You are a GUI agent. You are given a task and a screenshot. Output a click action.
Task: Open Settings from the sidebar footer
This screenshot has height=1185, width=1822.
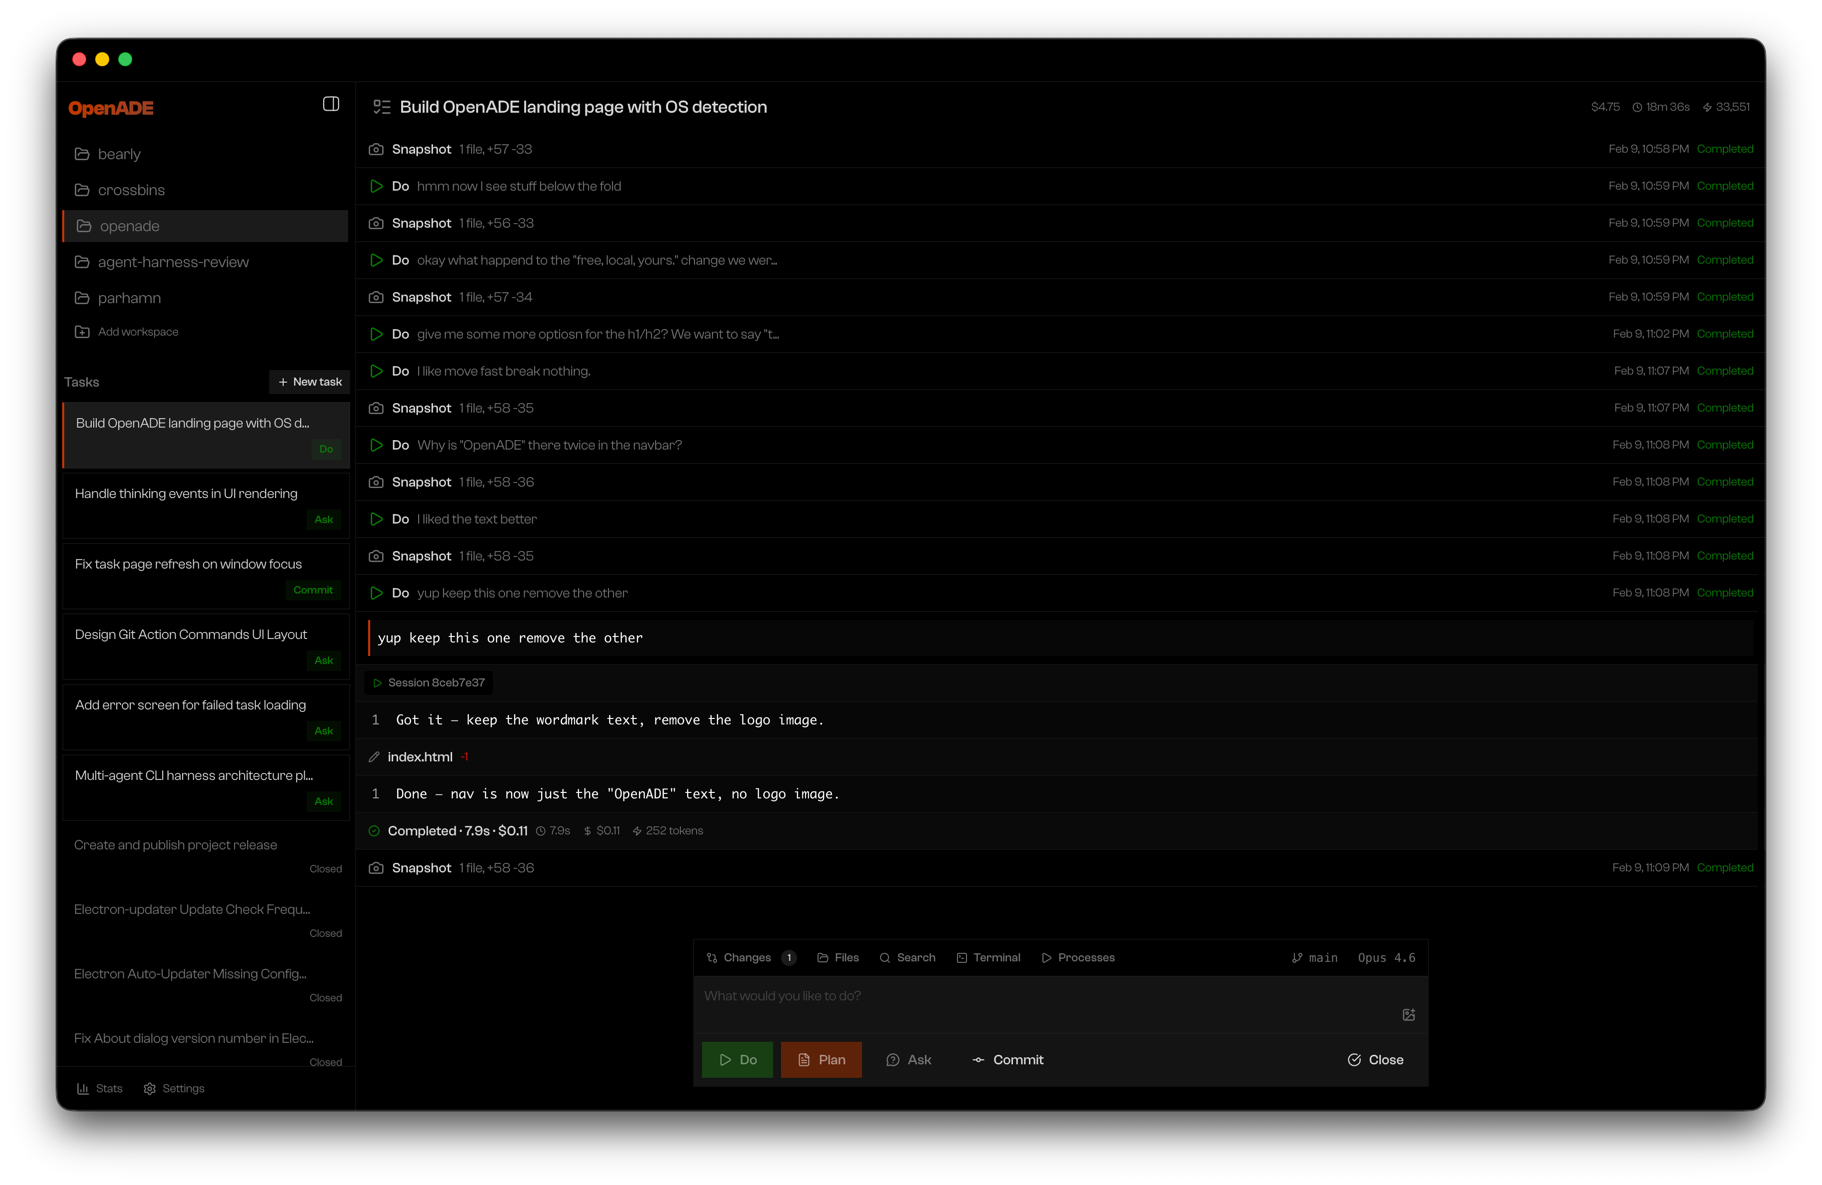click(x=174, y=1088)
